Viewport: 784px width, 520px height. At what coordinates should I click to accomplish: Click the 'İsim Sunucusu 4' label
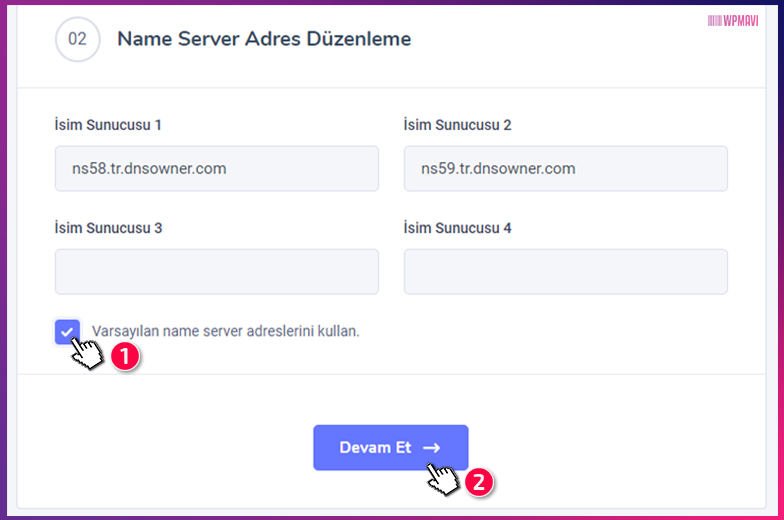[458, 228]
